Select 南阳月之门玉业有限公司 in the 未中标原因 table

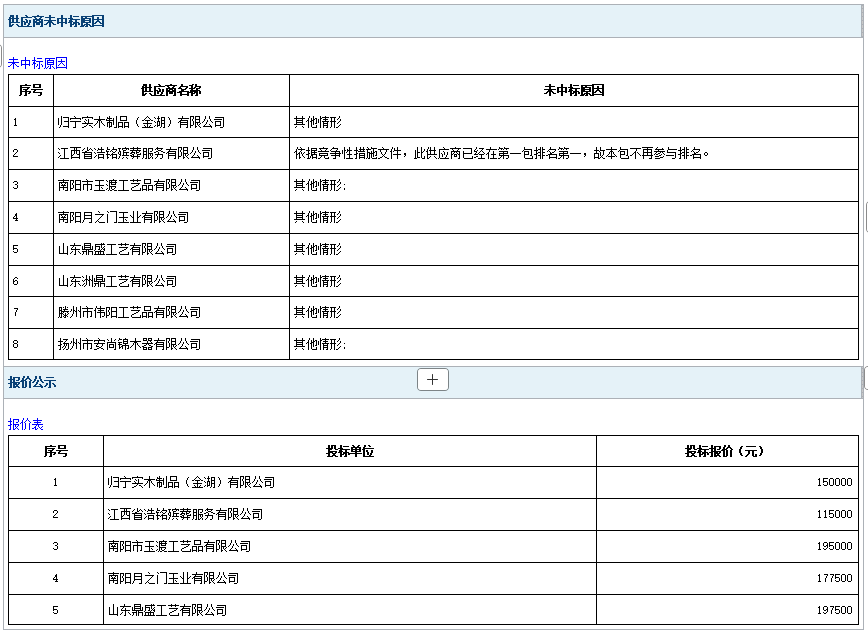[x=123, y=217]
